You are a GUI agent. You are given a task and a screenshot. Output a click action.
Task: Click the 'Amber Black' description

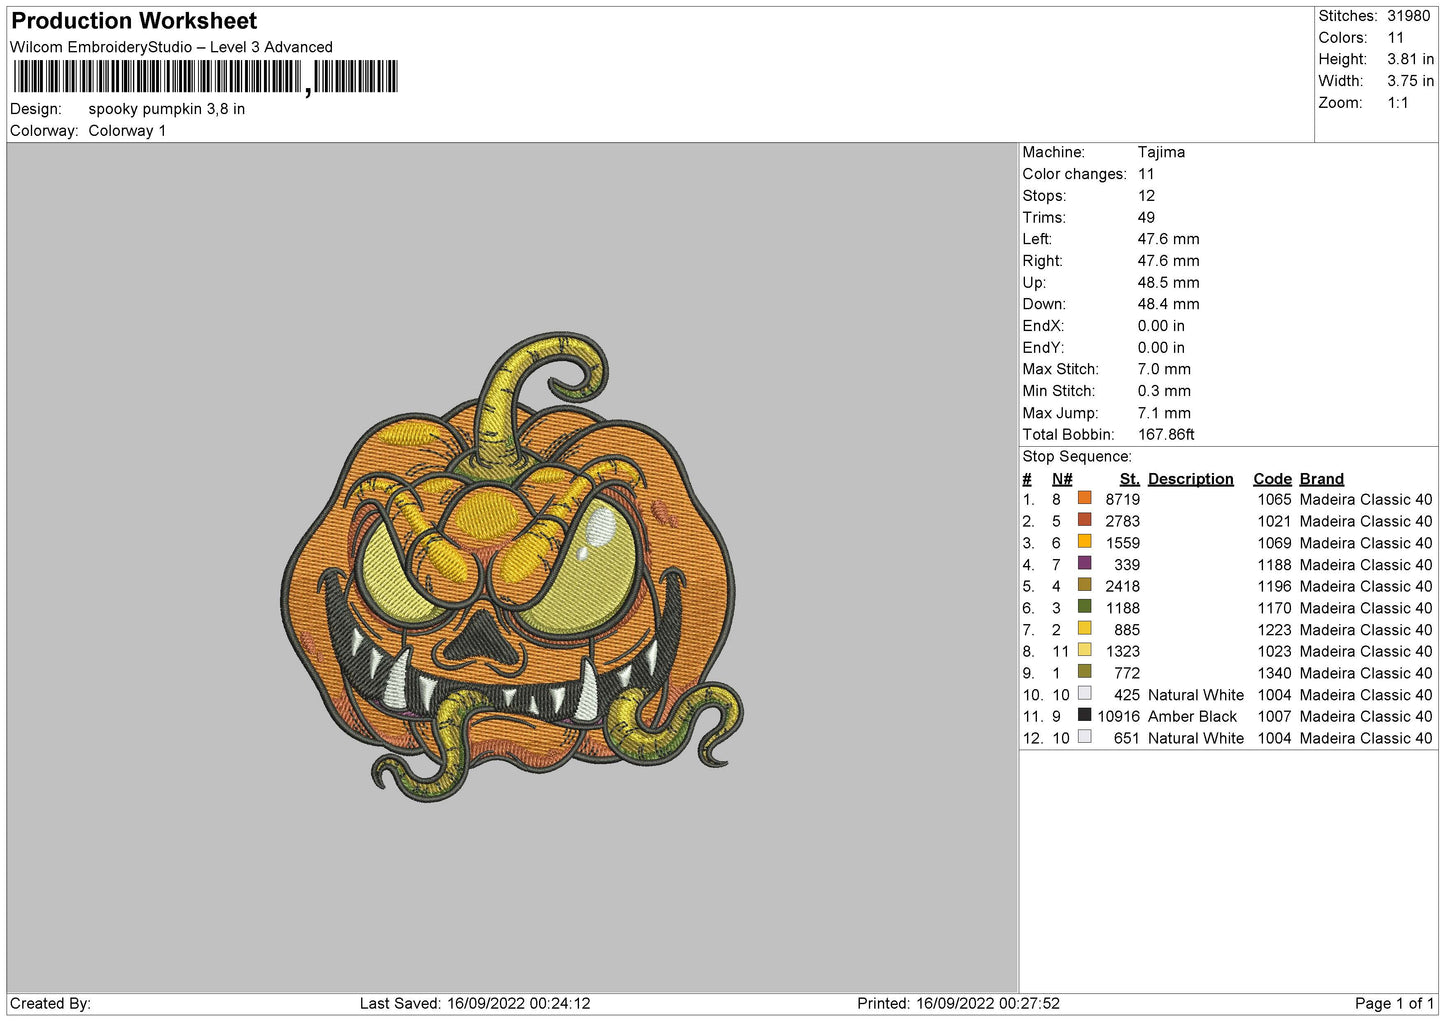[1193, 717]
